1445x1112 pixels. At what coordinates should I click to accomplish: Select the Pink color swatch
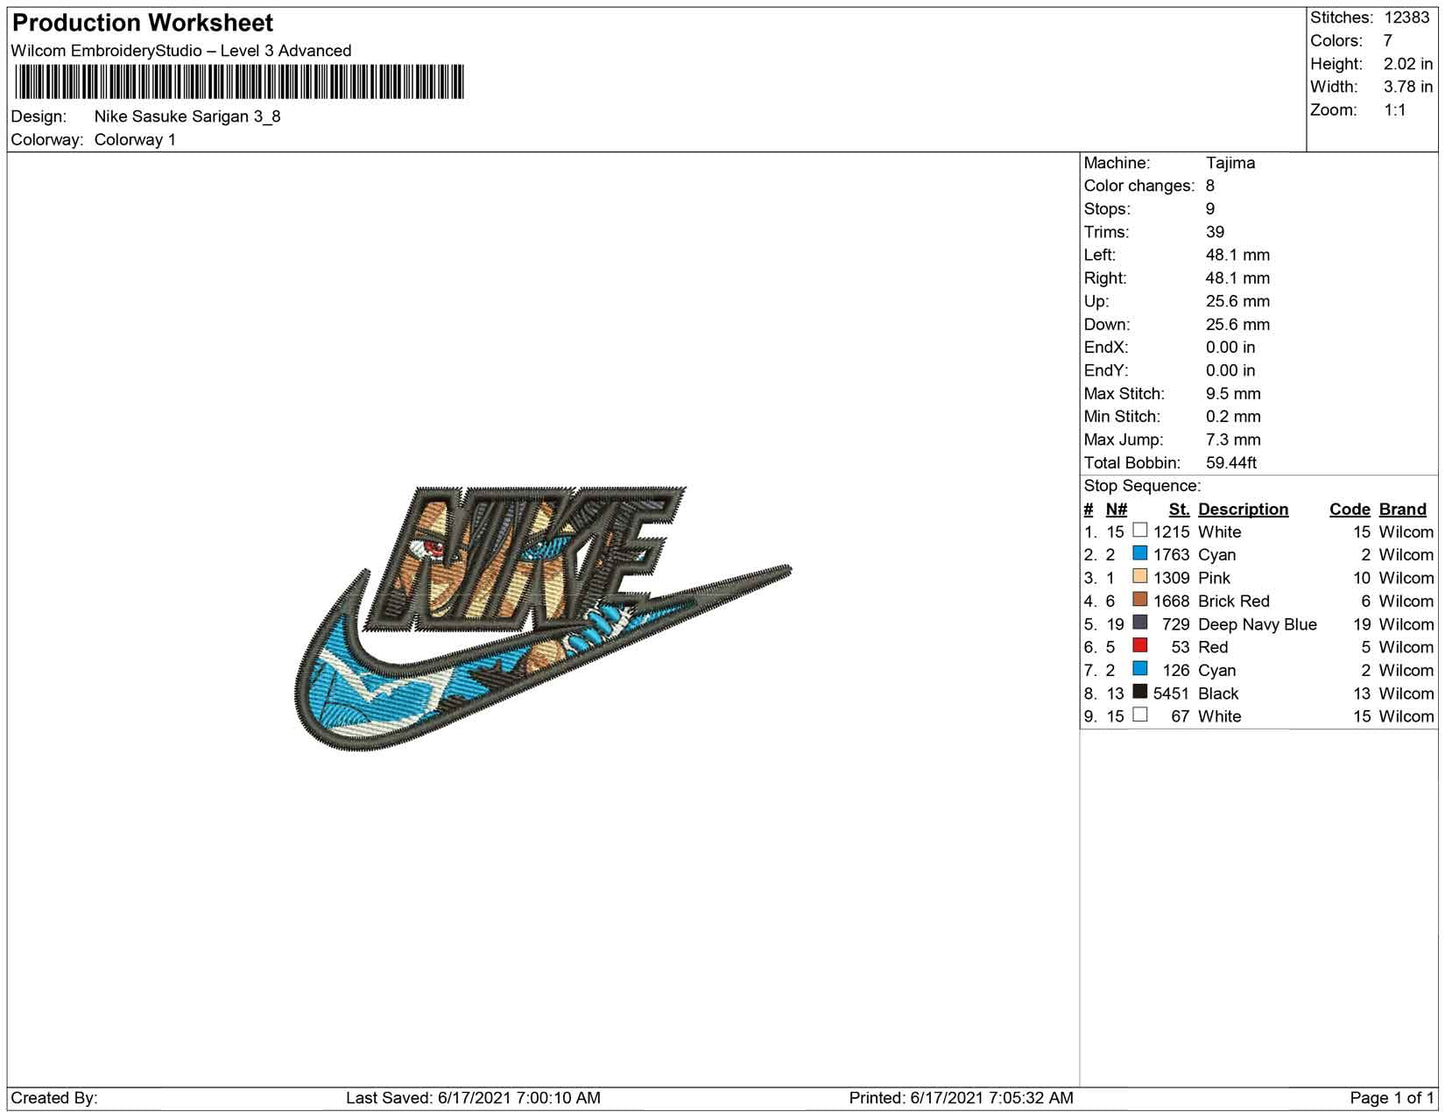1140,577
